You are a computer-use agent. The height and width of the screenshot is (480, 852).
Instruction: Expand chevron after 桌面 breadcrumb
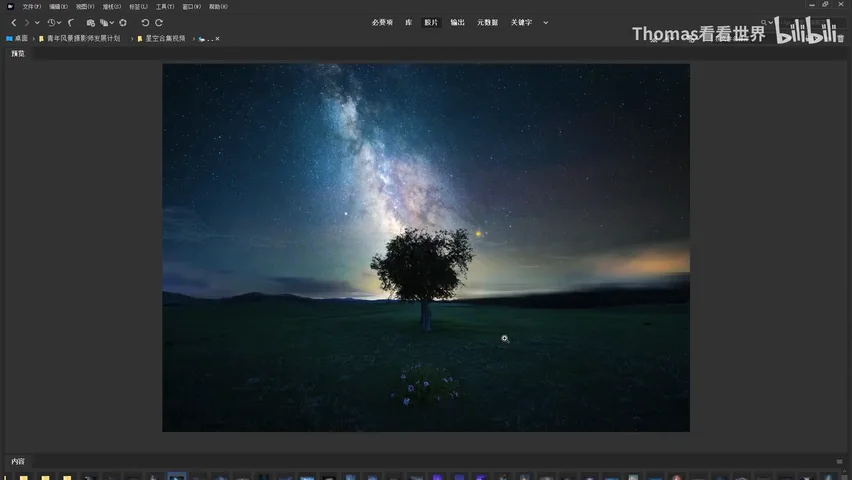[x=34, y=39]
